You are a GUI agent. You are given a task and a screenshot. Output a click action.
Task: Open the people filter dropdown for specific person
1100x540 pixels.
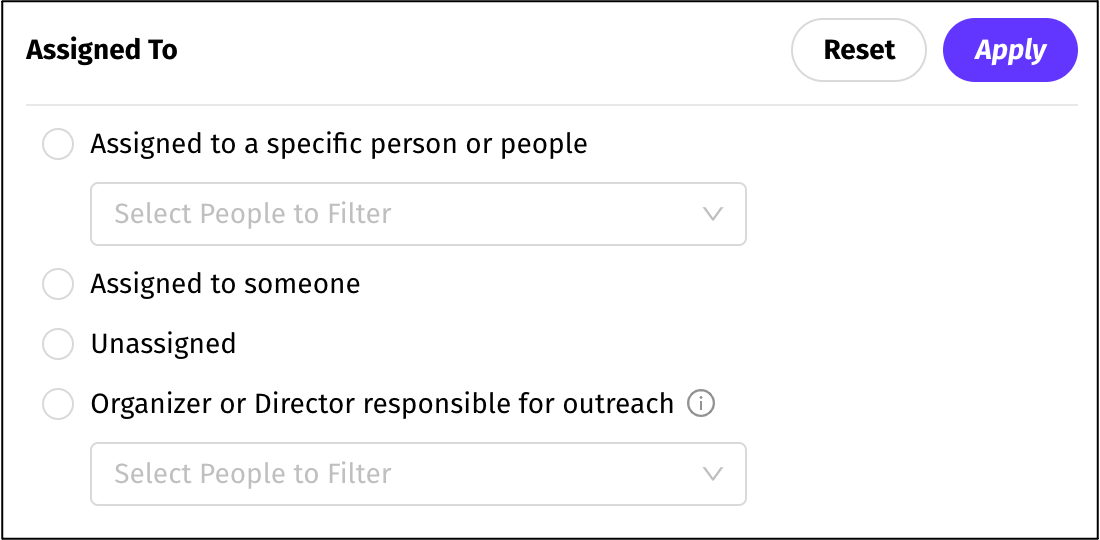(418, 214)
